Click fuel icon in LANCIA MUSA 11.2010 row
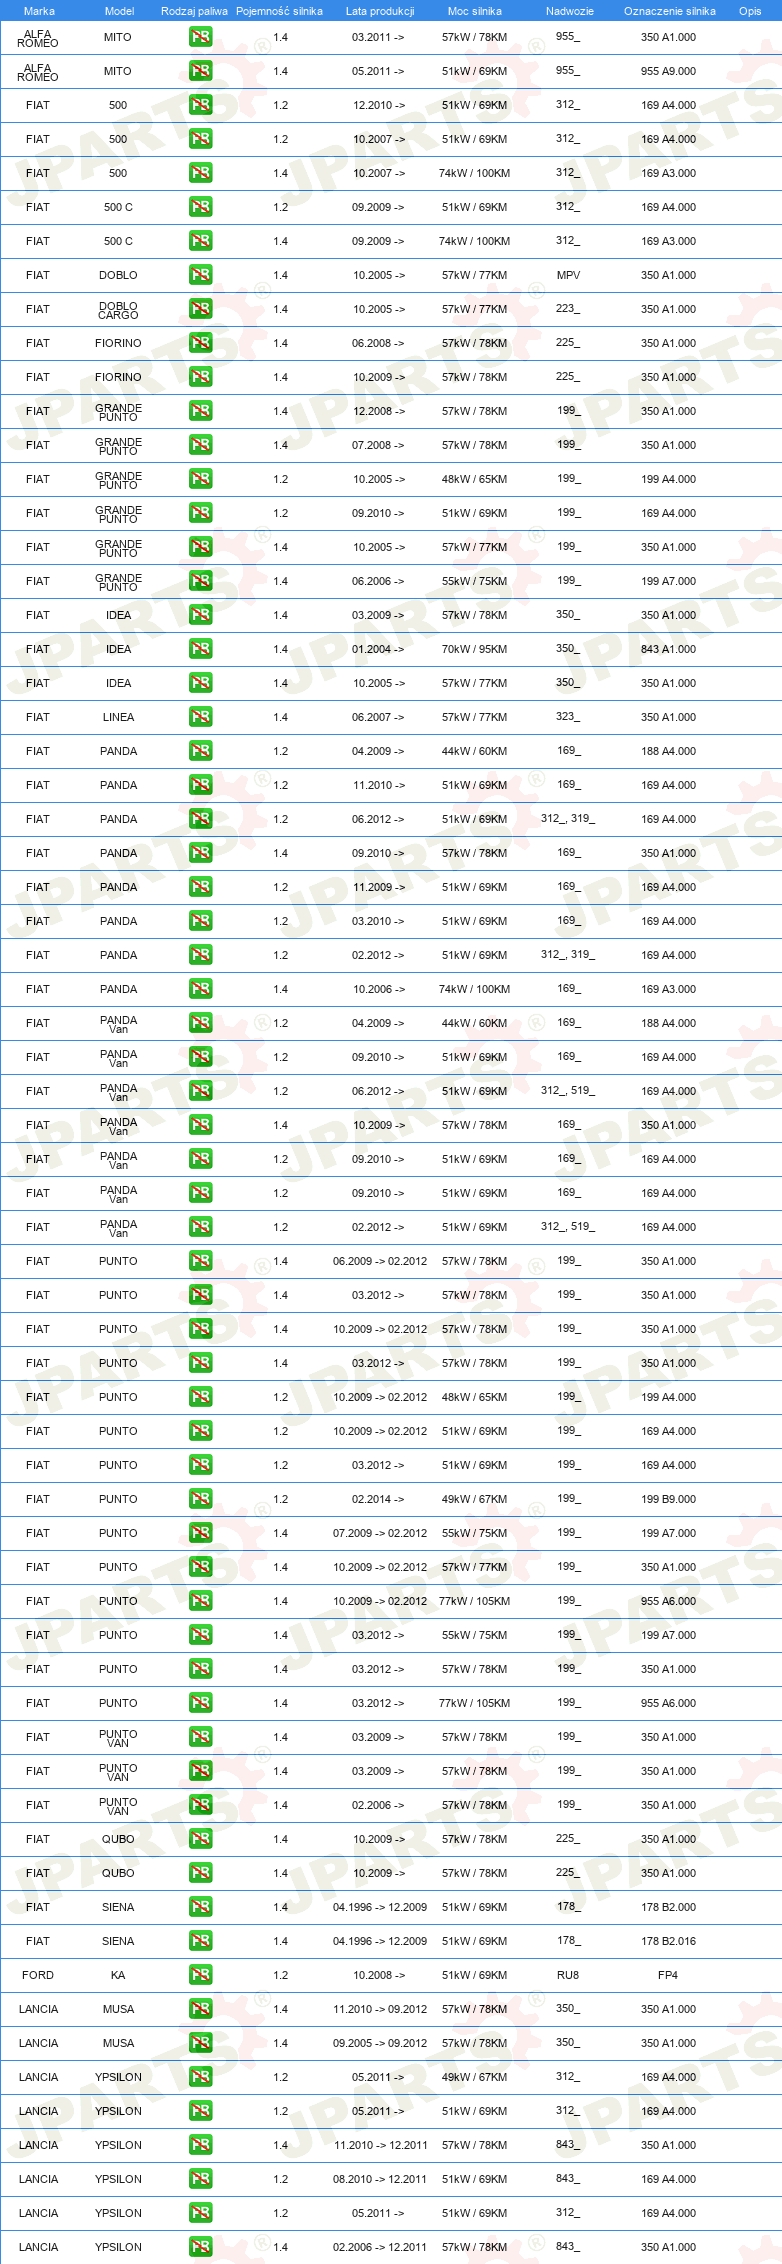 (x=200, y=2009)
